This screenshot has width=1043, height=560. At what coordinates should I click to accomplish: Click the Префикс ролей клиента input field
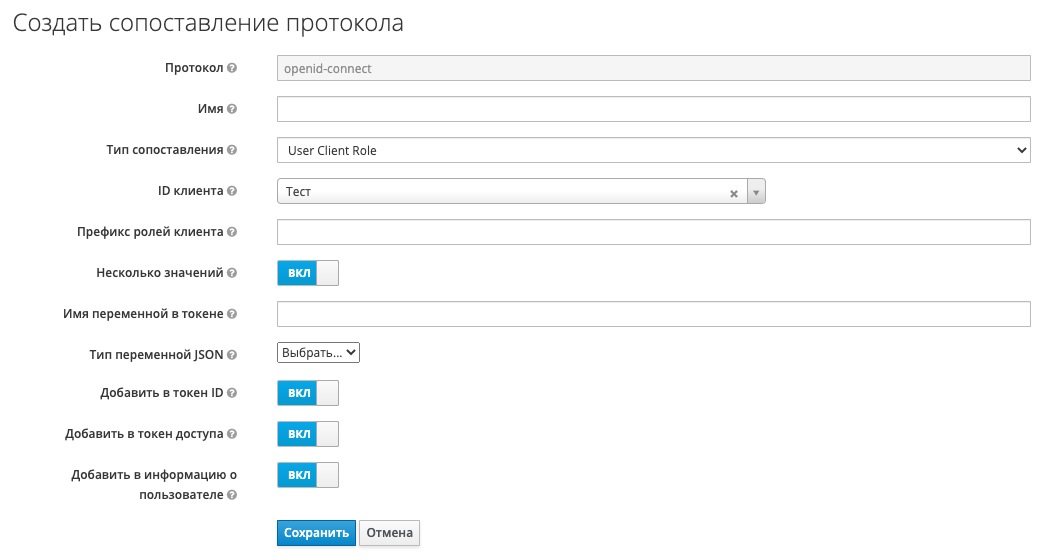tap(653, 232)
